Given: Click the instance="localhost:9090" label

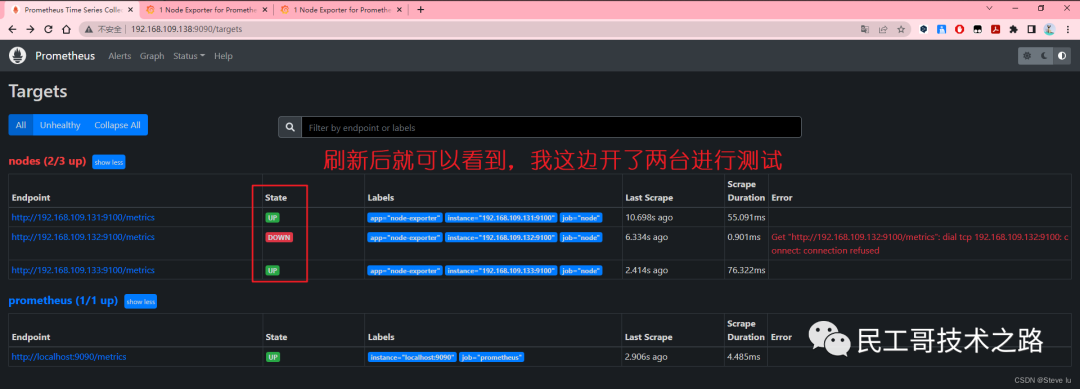Looking at the screenshot, I should tap(412, 357).
